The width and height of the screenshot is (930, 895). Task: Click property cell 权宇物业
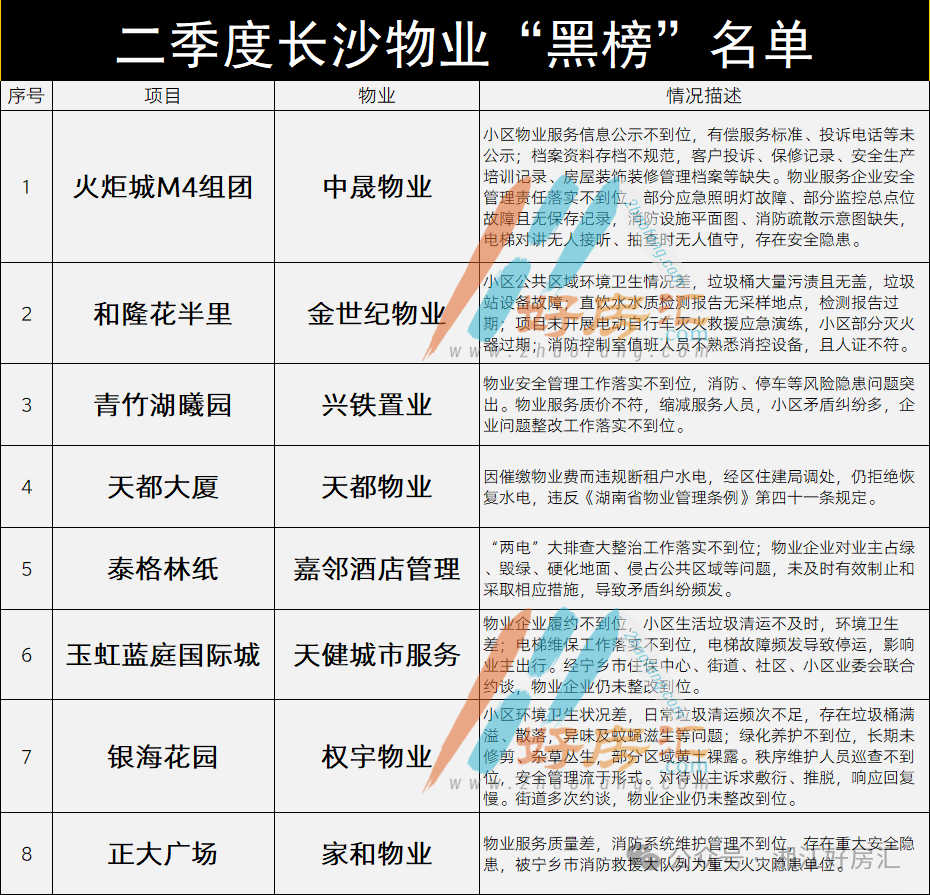click(377, 757)
